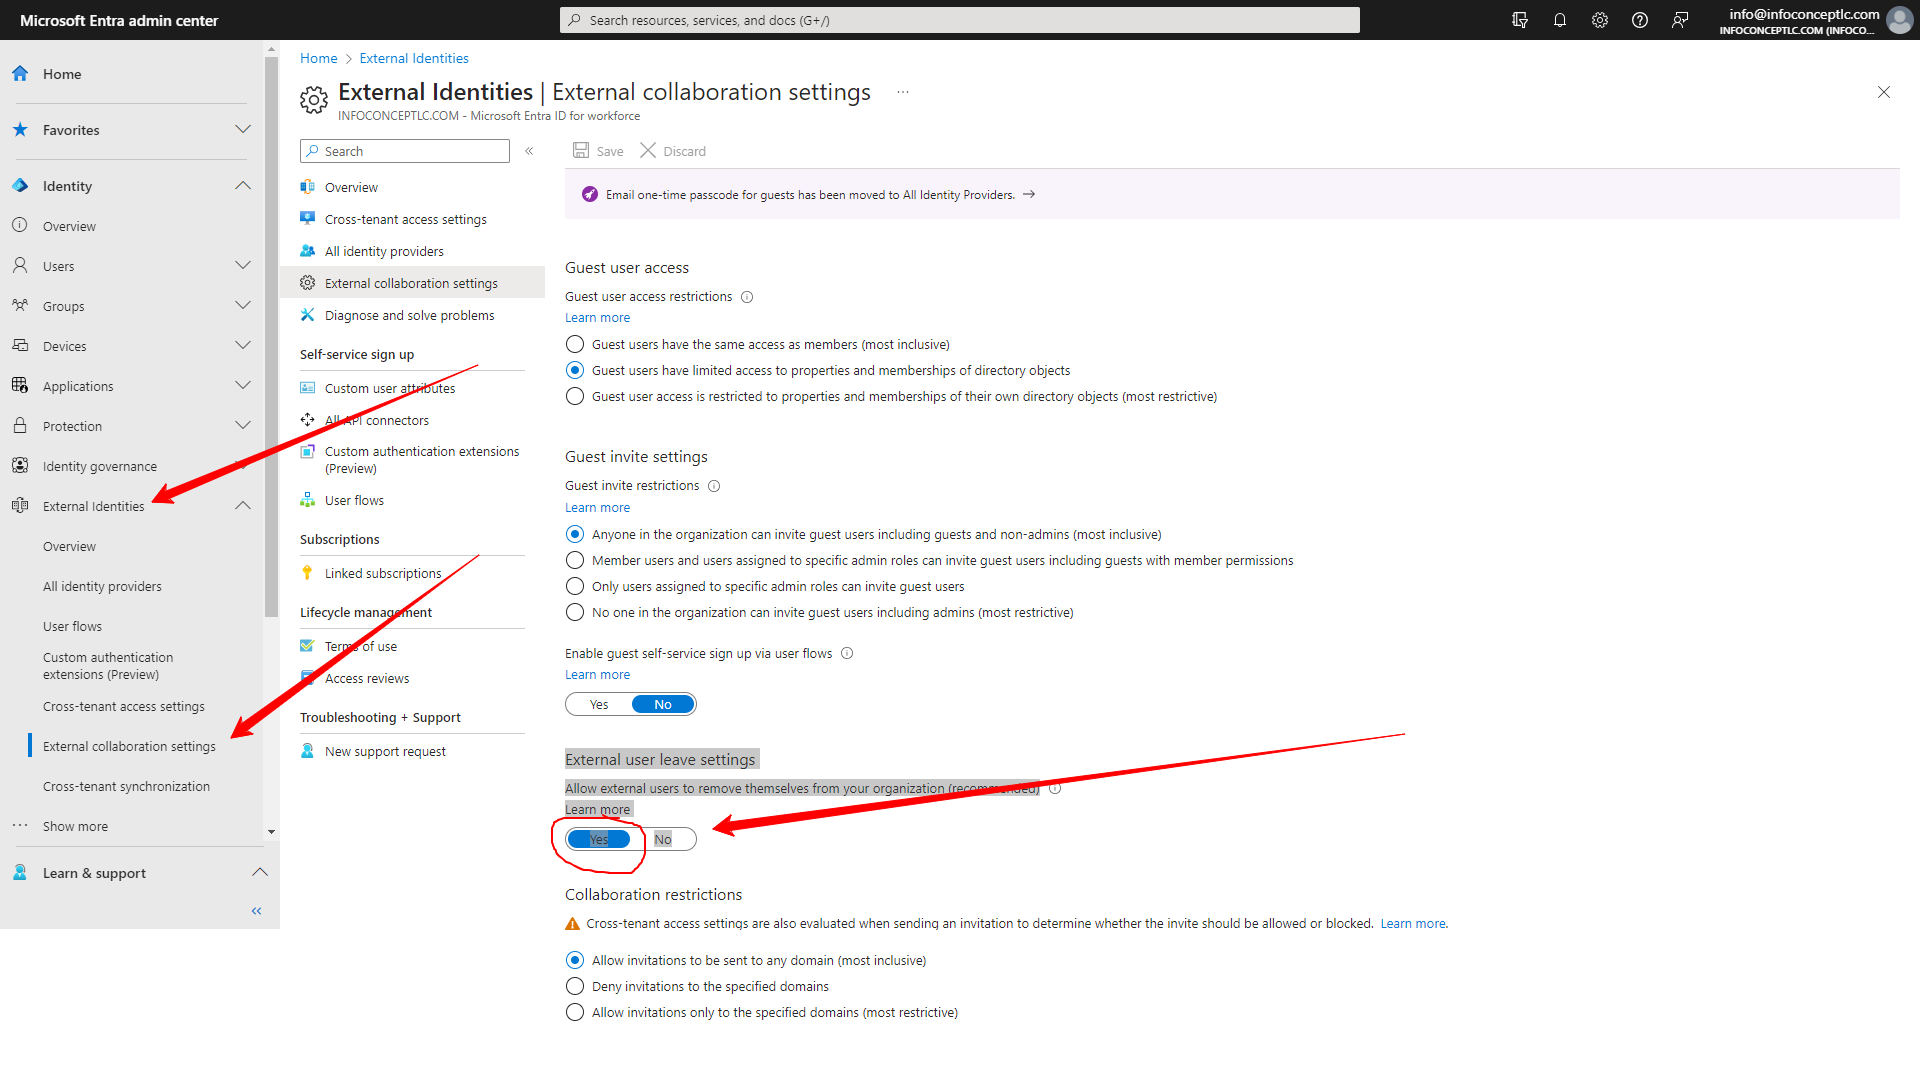
Task: Select guest users have limited access option
Action: [575, 370]
